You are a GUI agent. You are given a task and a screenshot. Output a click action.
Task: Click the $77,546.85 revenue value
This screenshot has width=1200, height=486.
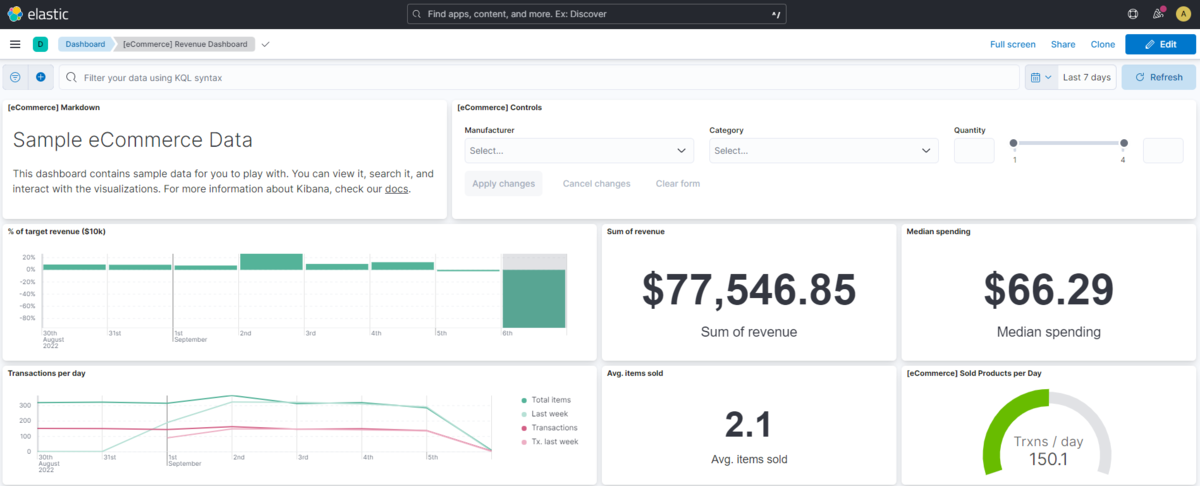point(749,290)
